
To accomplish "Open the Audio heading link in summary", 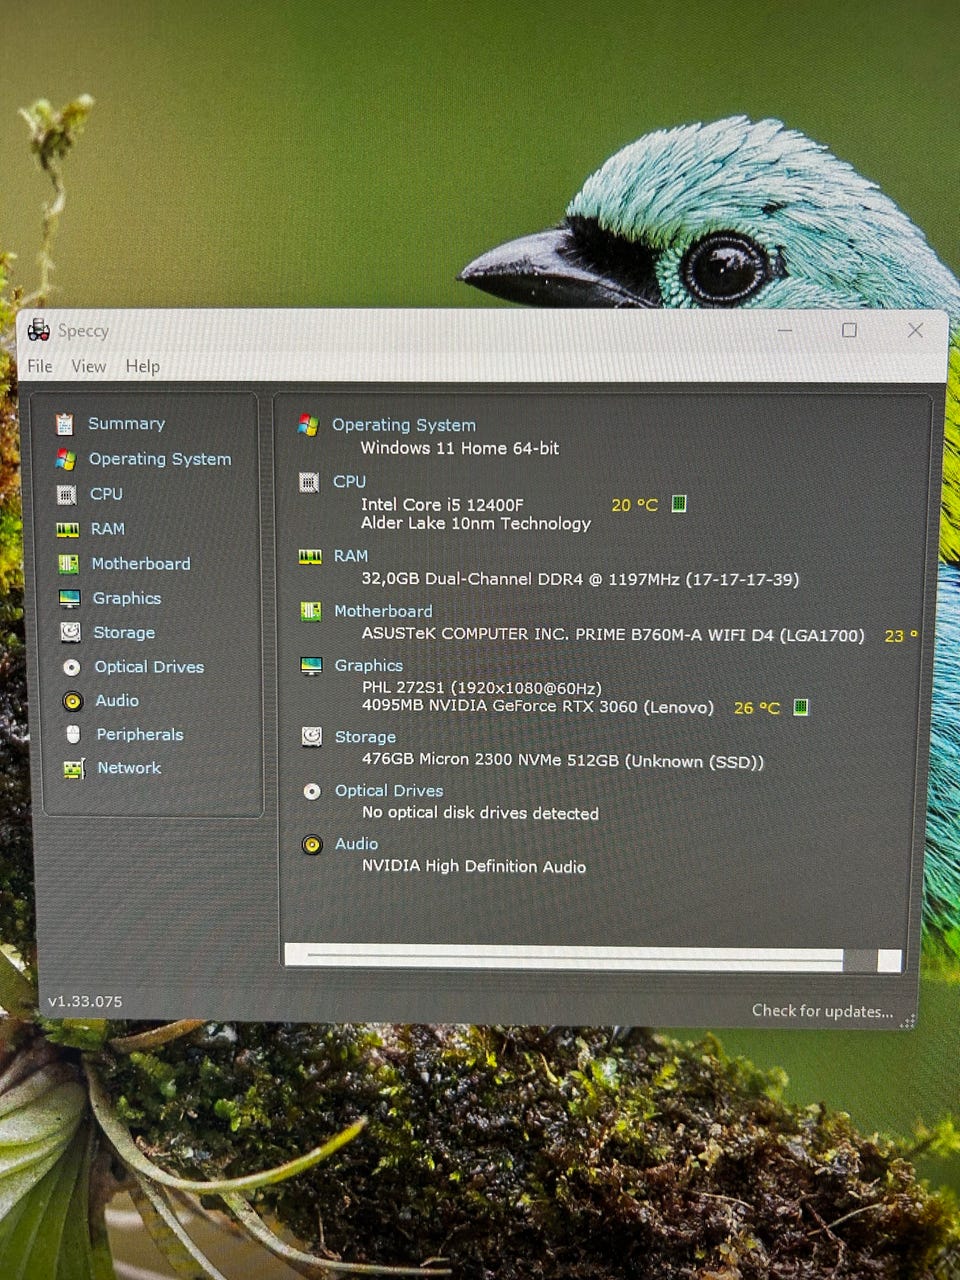I will coord(357,844).
